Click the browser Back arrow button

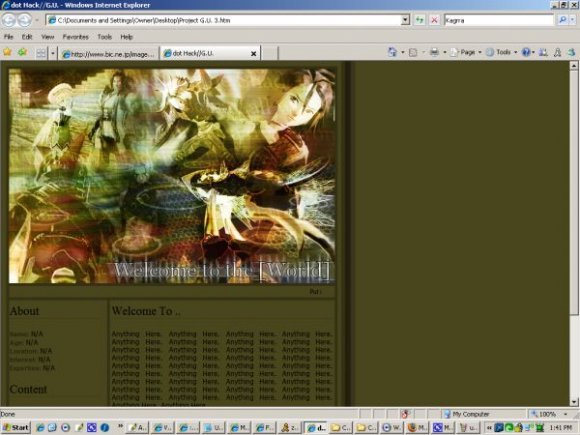(8, 20)
